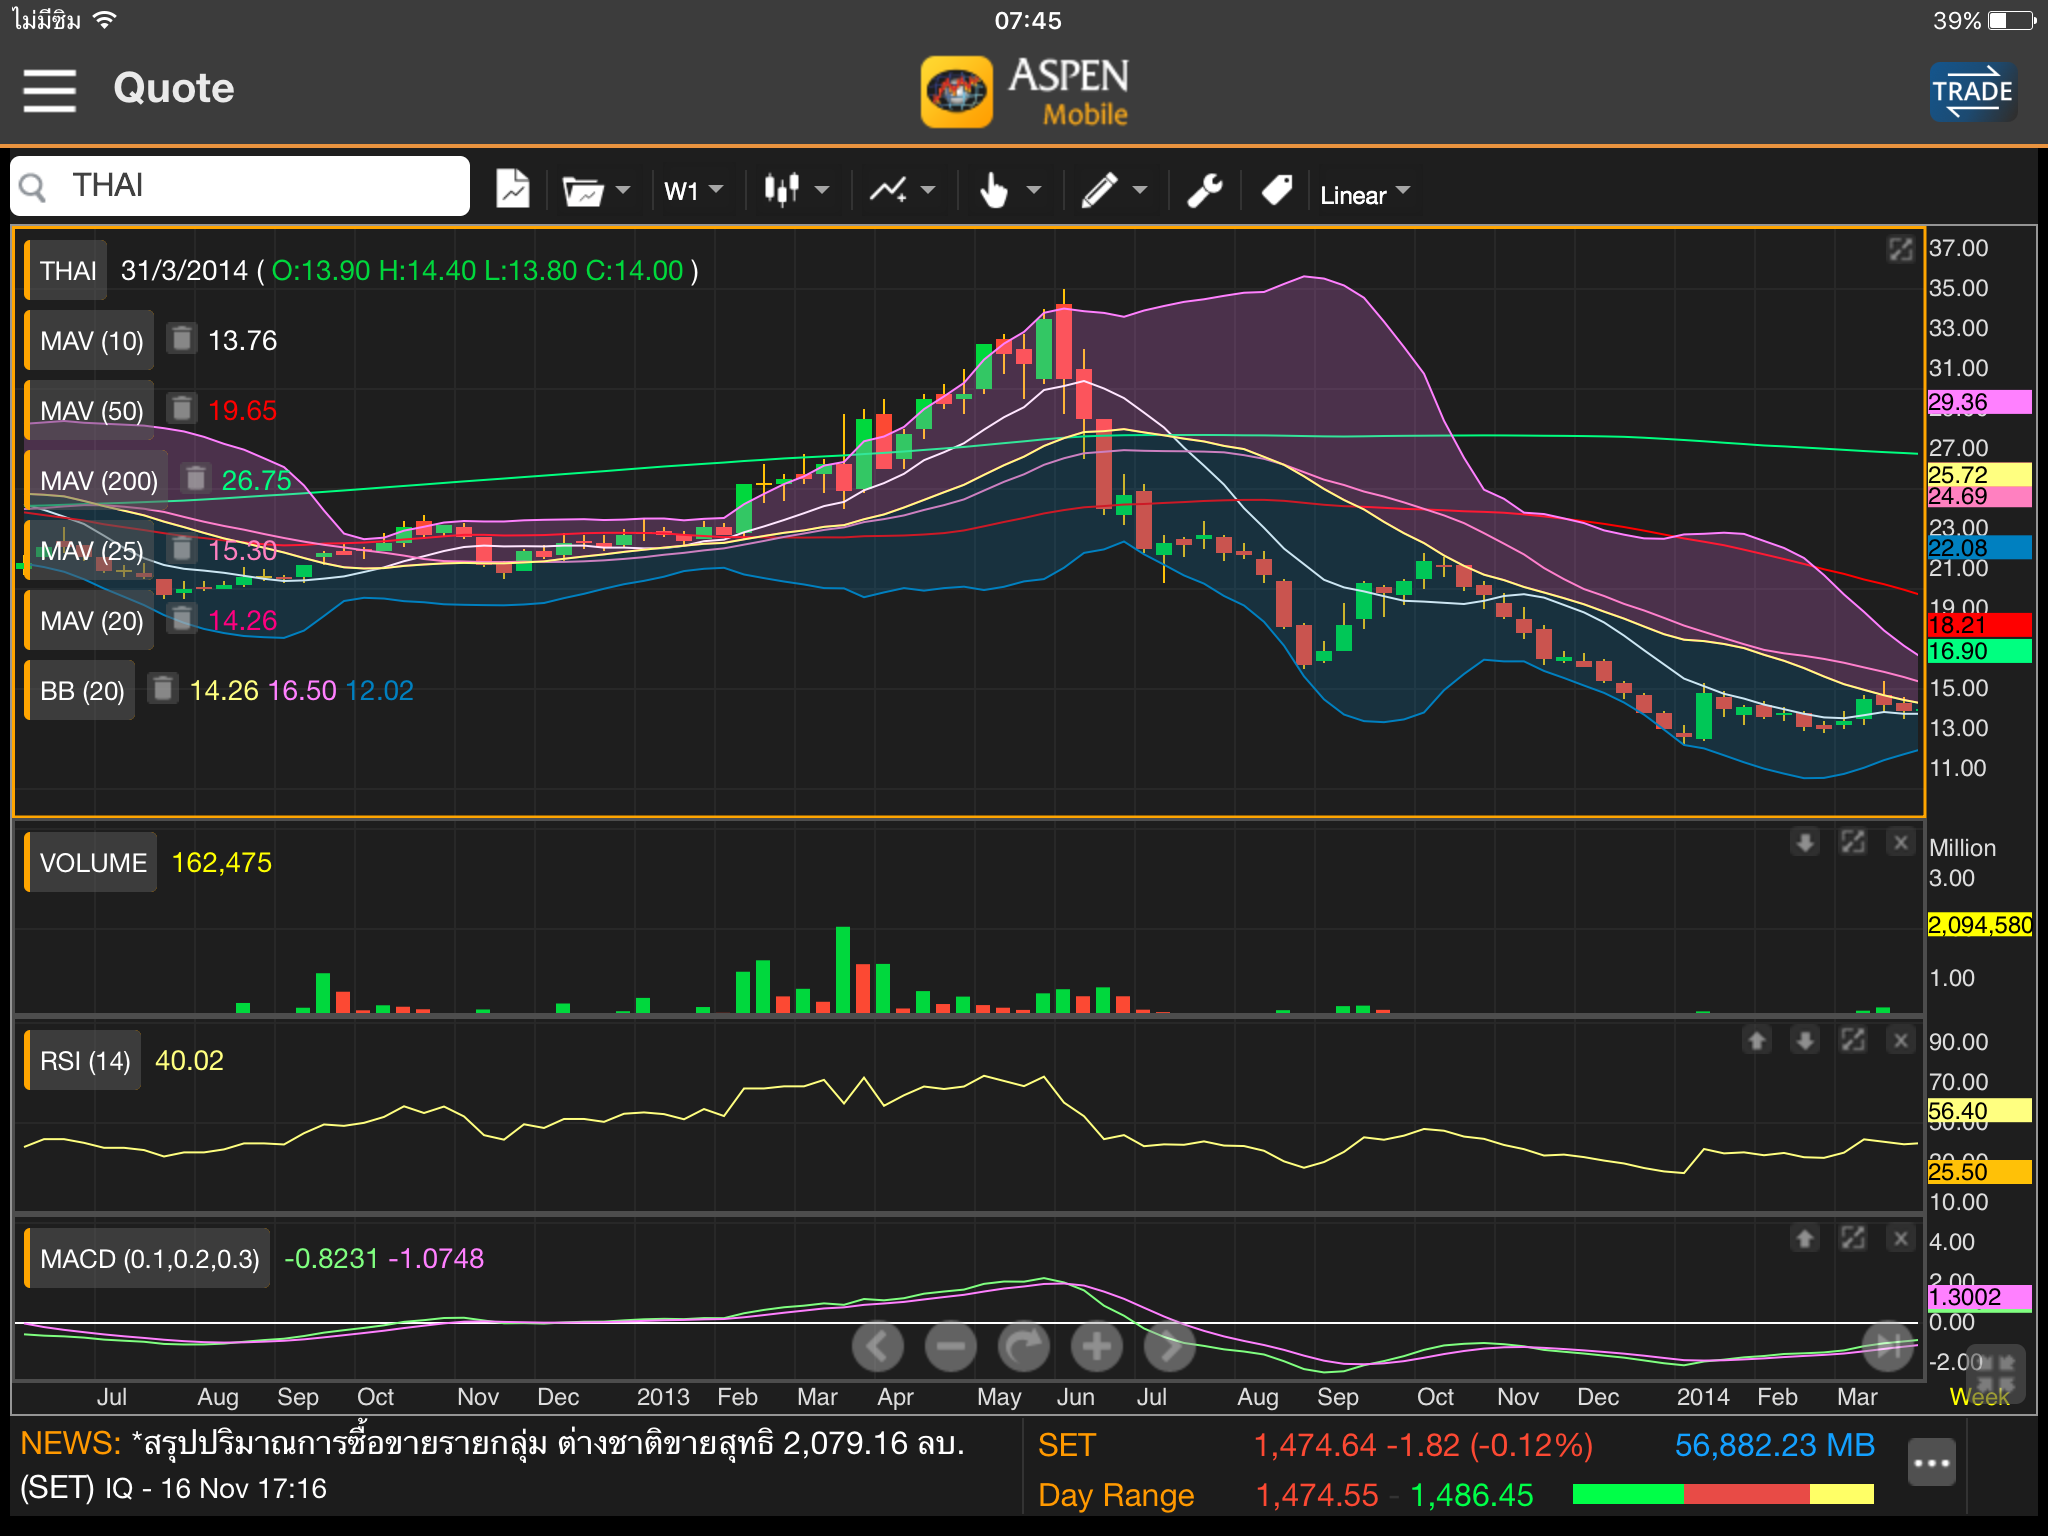Delete the MAV (20) indicator
The width and height of the screenshot is (2048, 1536).
click(181, 619)
